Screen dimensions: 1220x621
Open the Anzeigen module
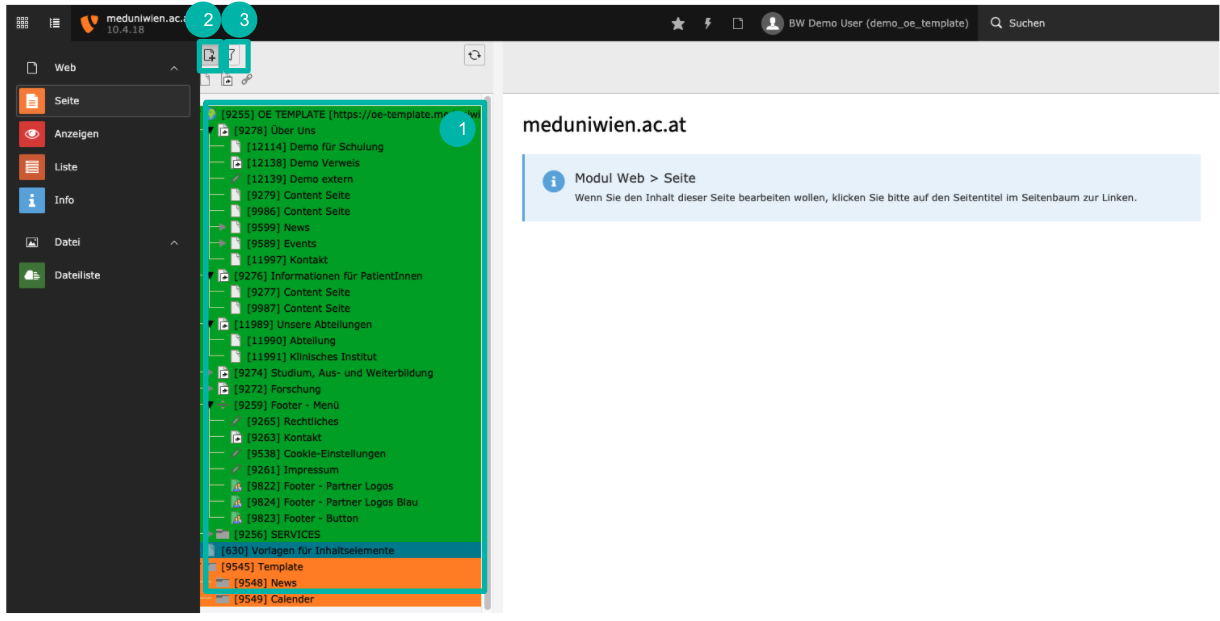104,134
